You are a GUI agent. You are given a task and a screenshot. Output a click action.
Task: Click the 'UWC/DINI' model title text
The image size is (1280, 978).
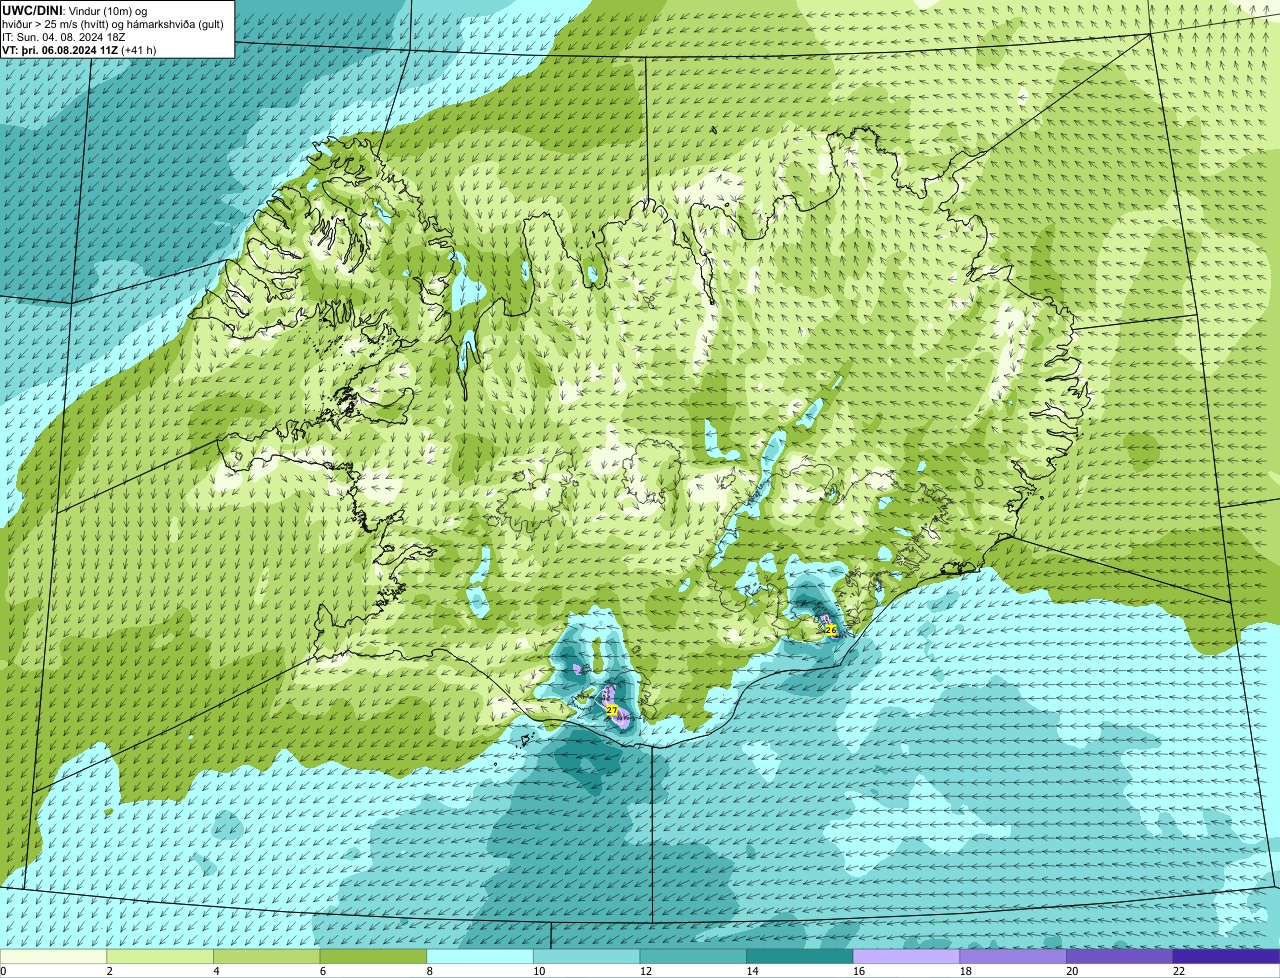pyautogui.click(x=31, y=10)
